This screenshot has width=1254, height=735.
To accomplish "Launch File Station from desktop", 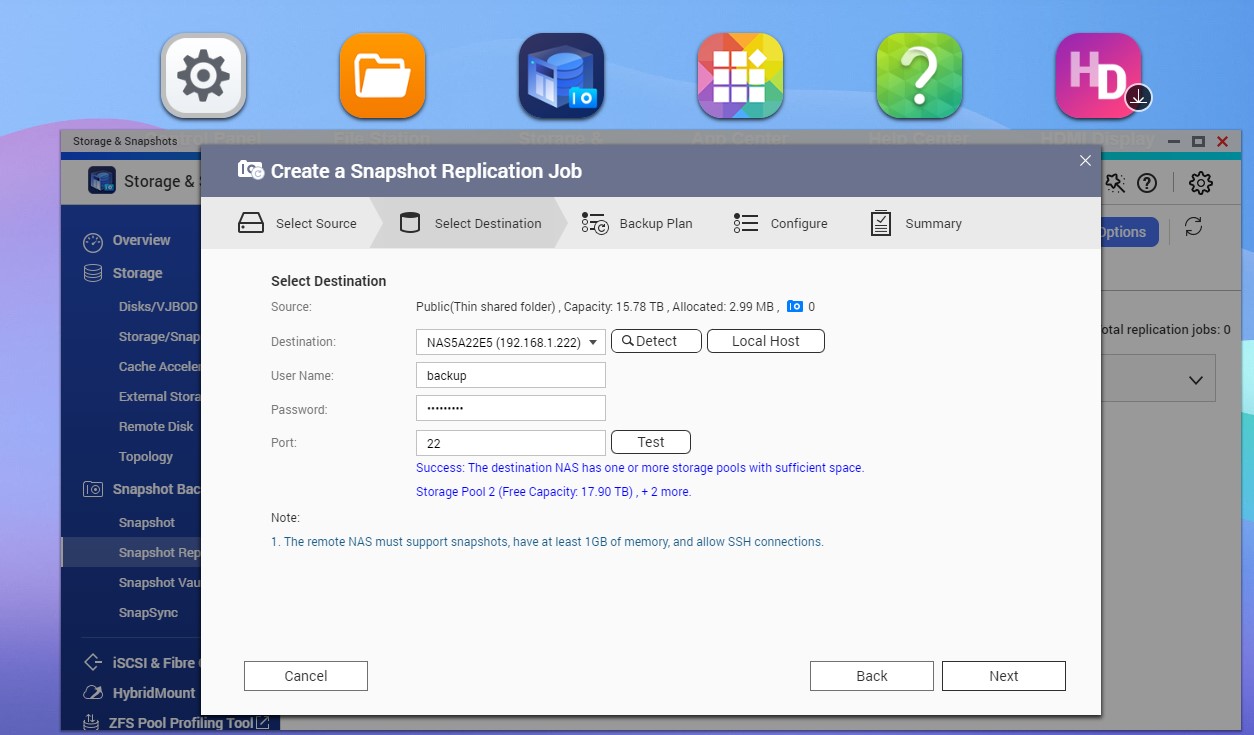I will pos(382,76).
